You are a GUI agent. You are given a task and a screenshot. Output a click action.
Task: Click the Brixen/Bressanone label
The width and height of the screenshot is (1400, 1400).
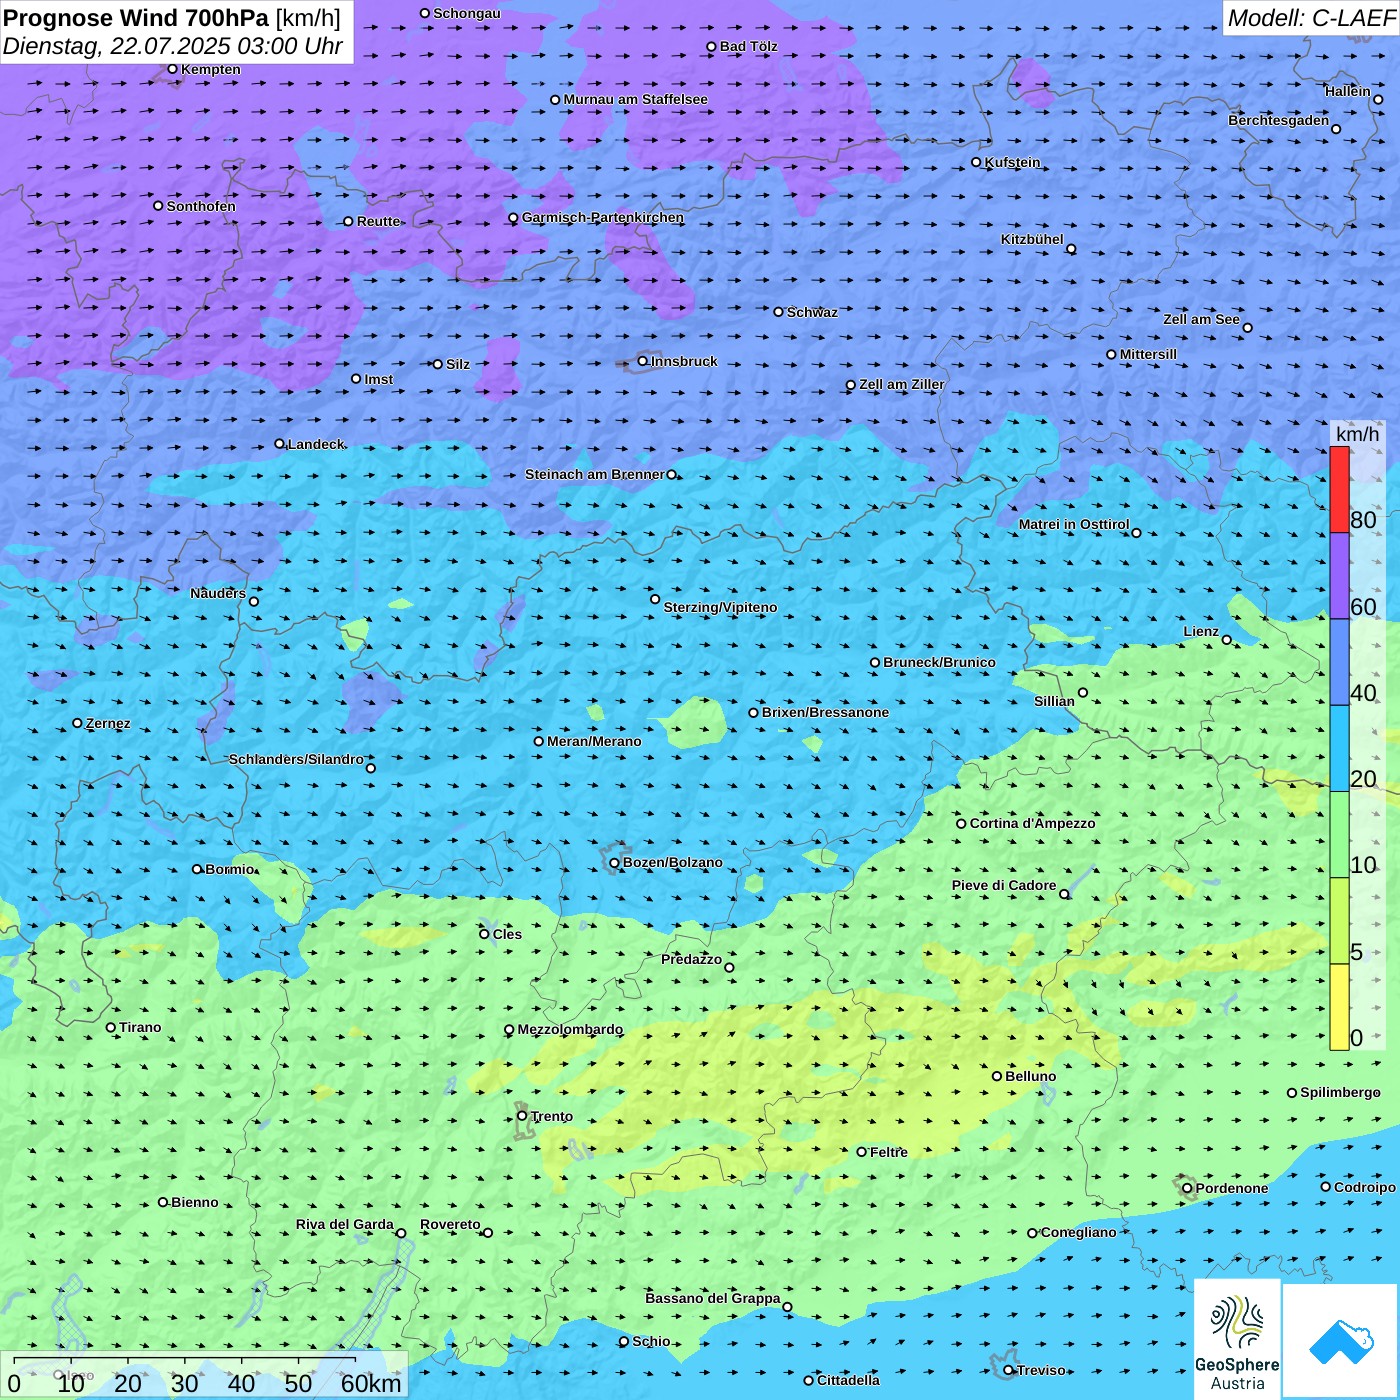click(825, 712)
